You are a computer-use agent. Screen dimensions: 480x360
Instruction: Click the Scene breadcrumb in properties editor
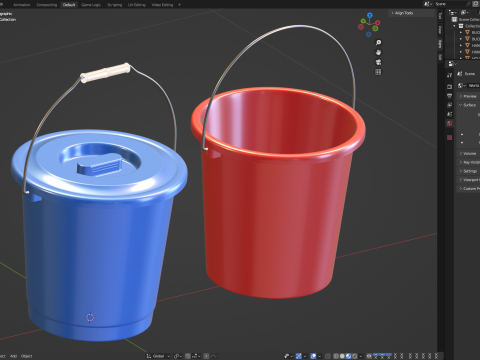pos(466,74)
